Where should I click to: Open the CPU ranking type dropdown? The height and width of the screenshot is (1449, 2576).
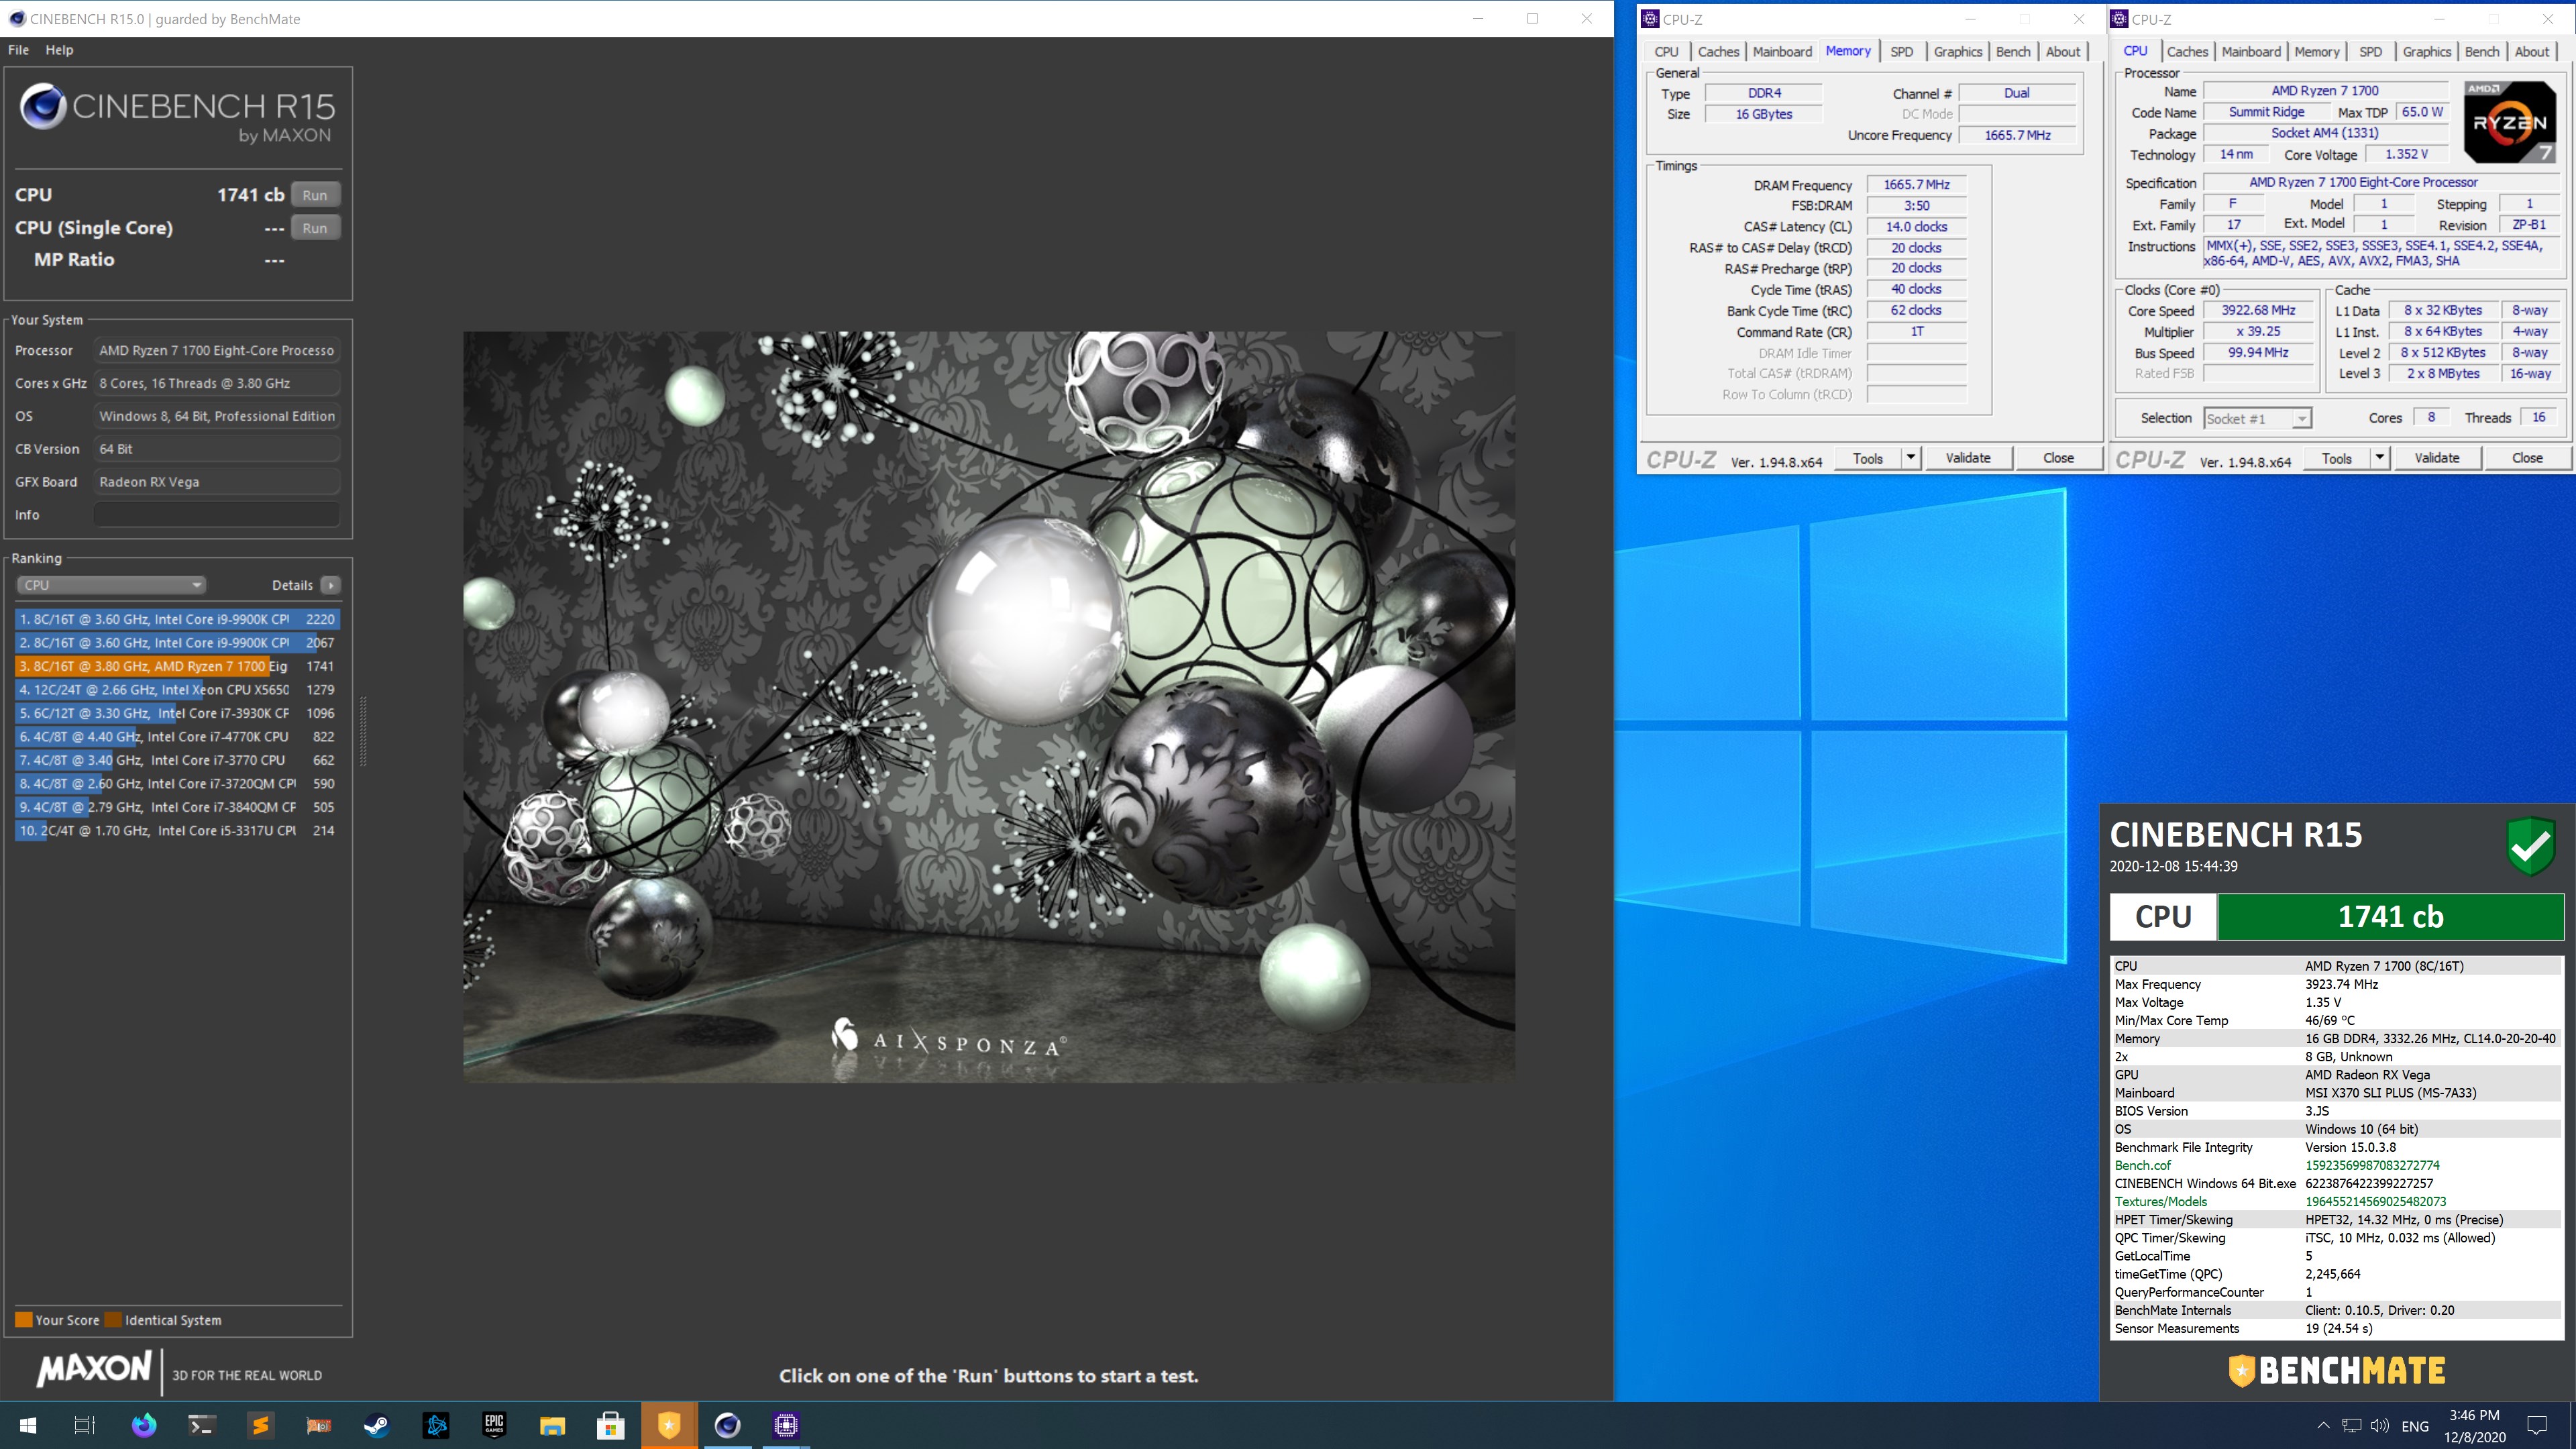(x=111, y=585)
